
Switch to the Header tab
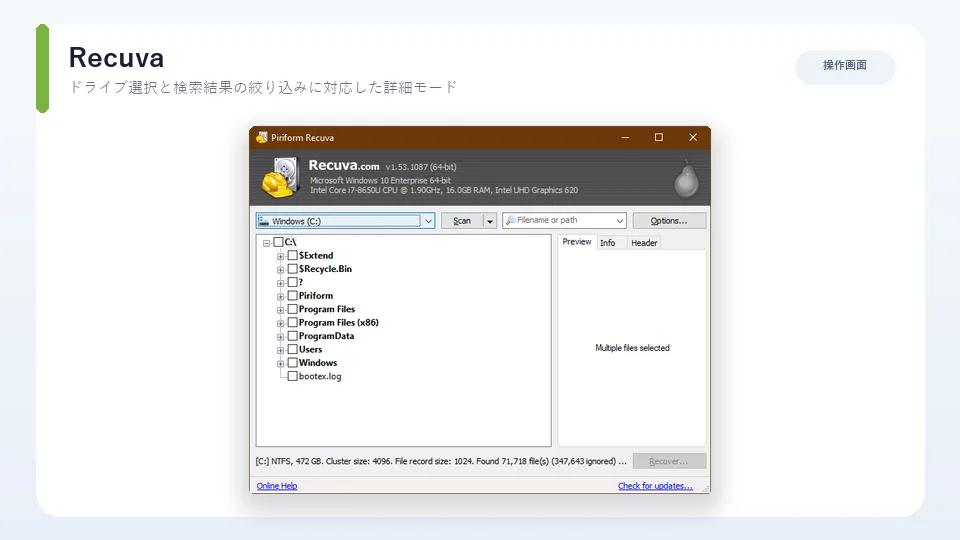pyautogui.click(x=644, y=243)
